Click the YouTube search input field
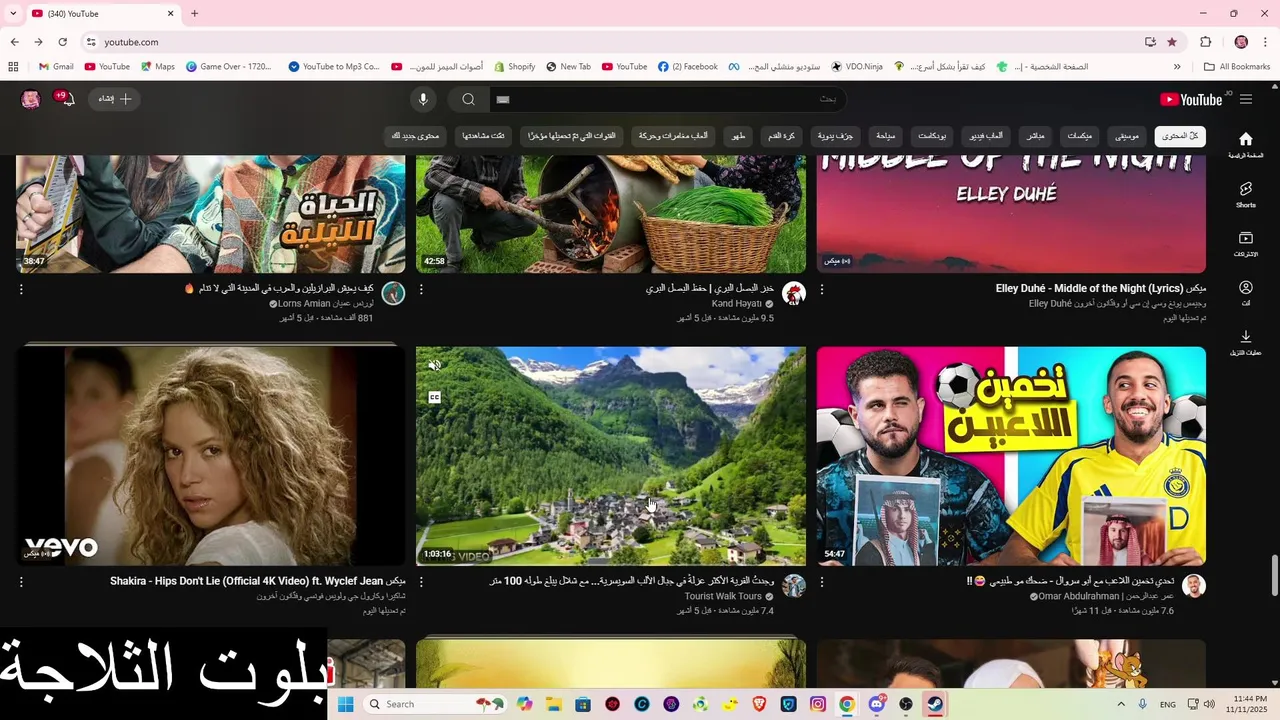 [x=668, y=99]
